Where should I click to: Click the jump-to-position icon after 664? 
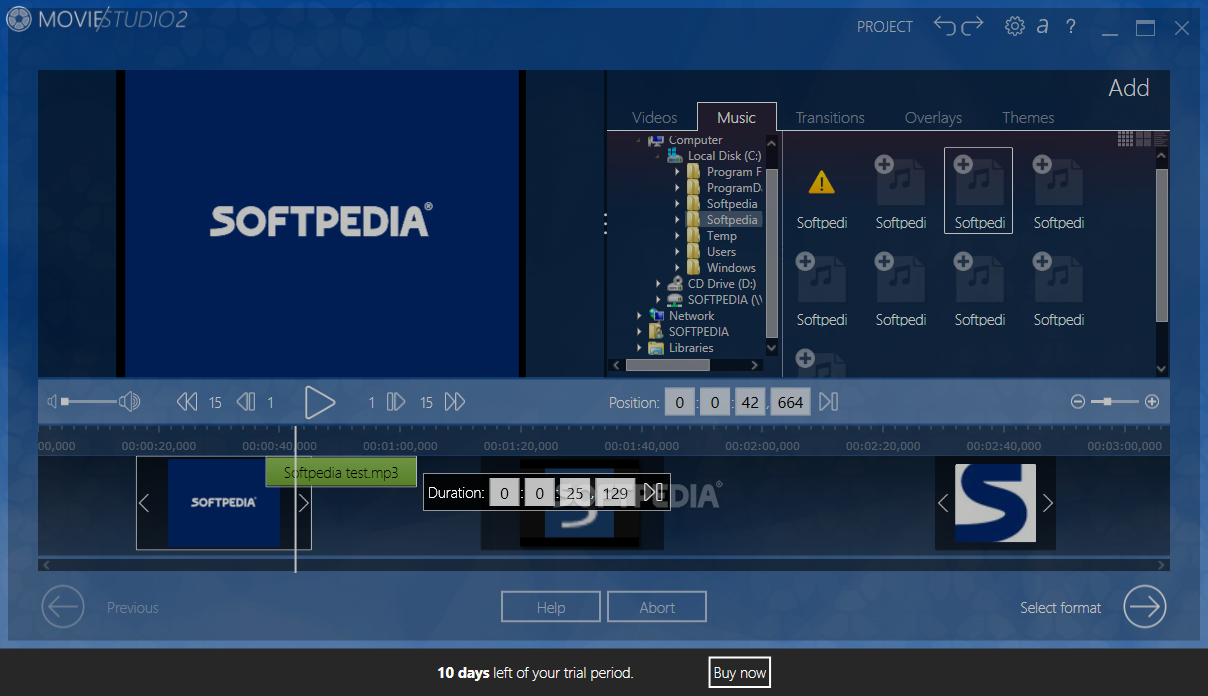828,402
